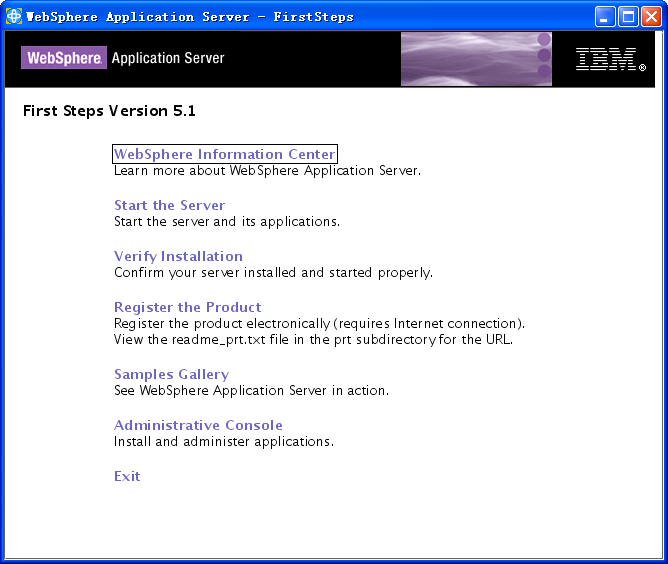Select the Register the Product link
The width and height of the screenshot is (668, 564).
click(x=187, y=307)
